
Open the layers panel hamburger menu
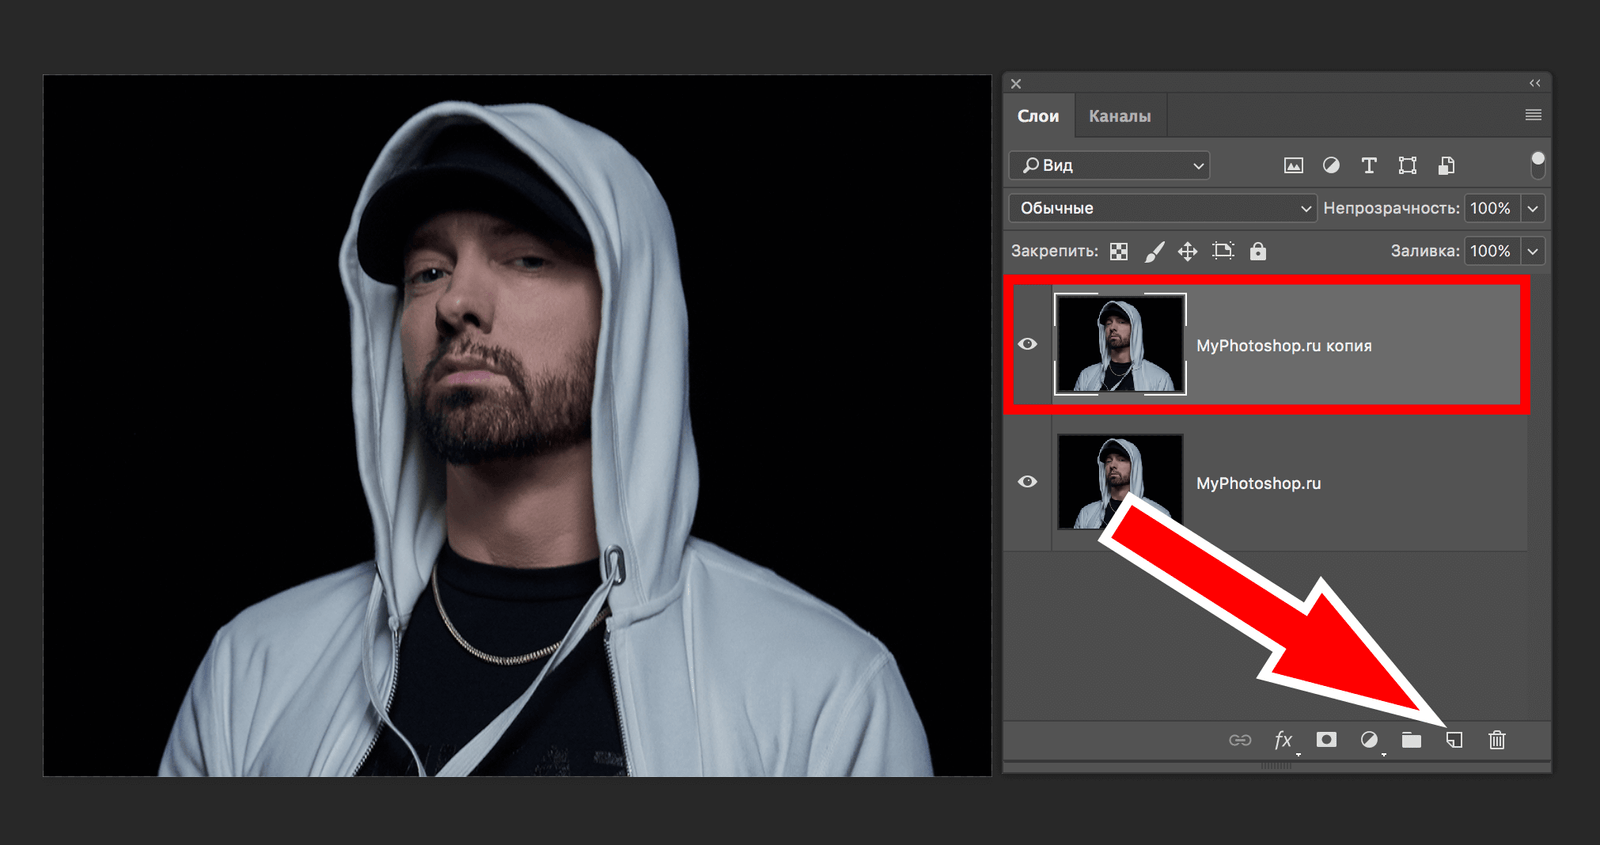tap(1532, 115)
